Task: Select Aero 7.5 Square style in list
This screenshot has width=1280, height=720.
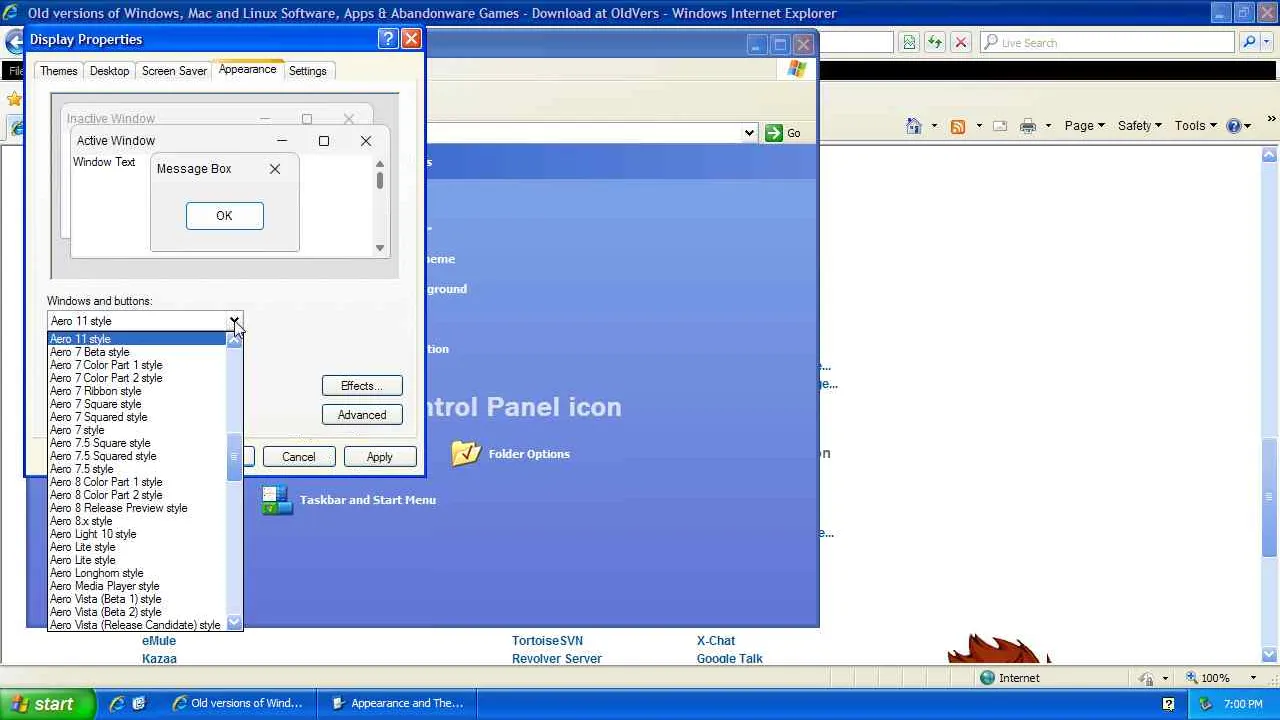Action: coord(137,443)
